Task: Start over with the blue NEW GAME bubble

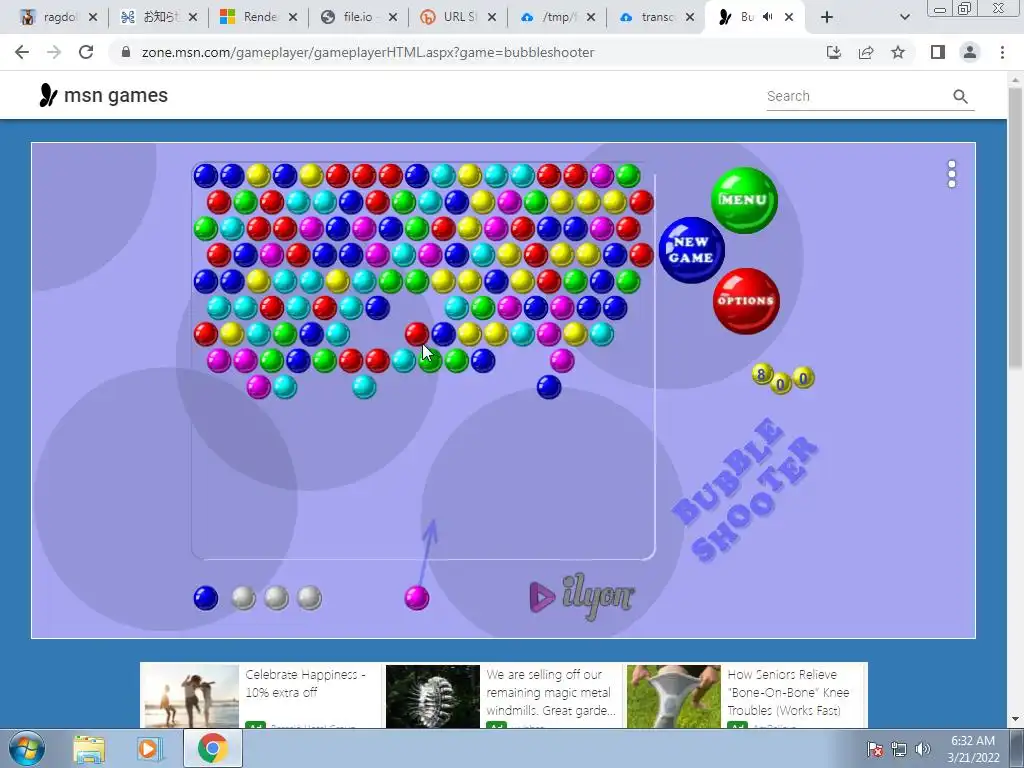Action: (692, 250)
